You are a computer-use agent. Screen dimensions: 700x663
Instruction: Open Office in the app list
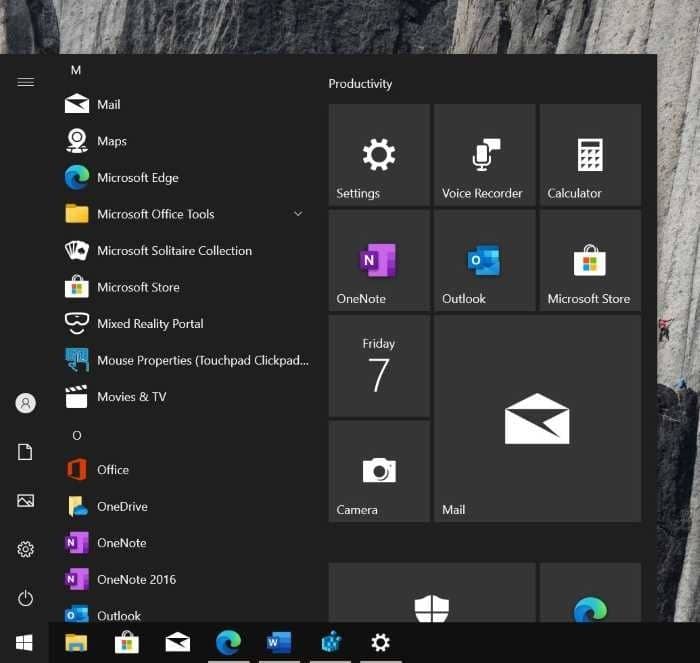[x=187, y=470]
